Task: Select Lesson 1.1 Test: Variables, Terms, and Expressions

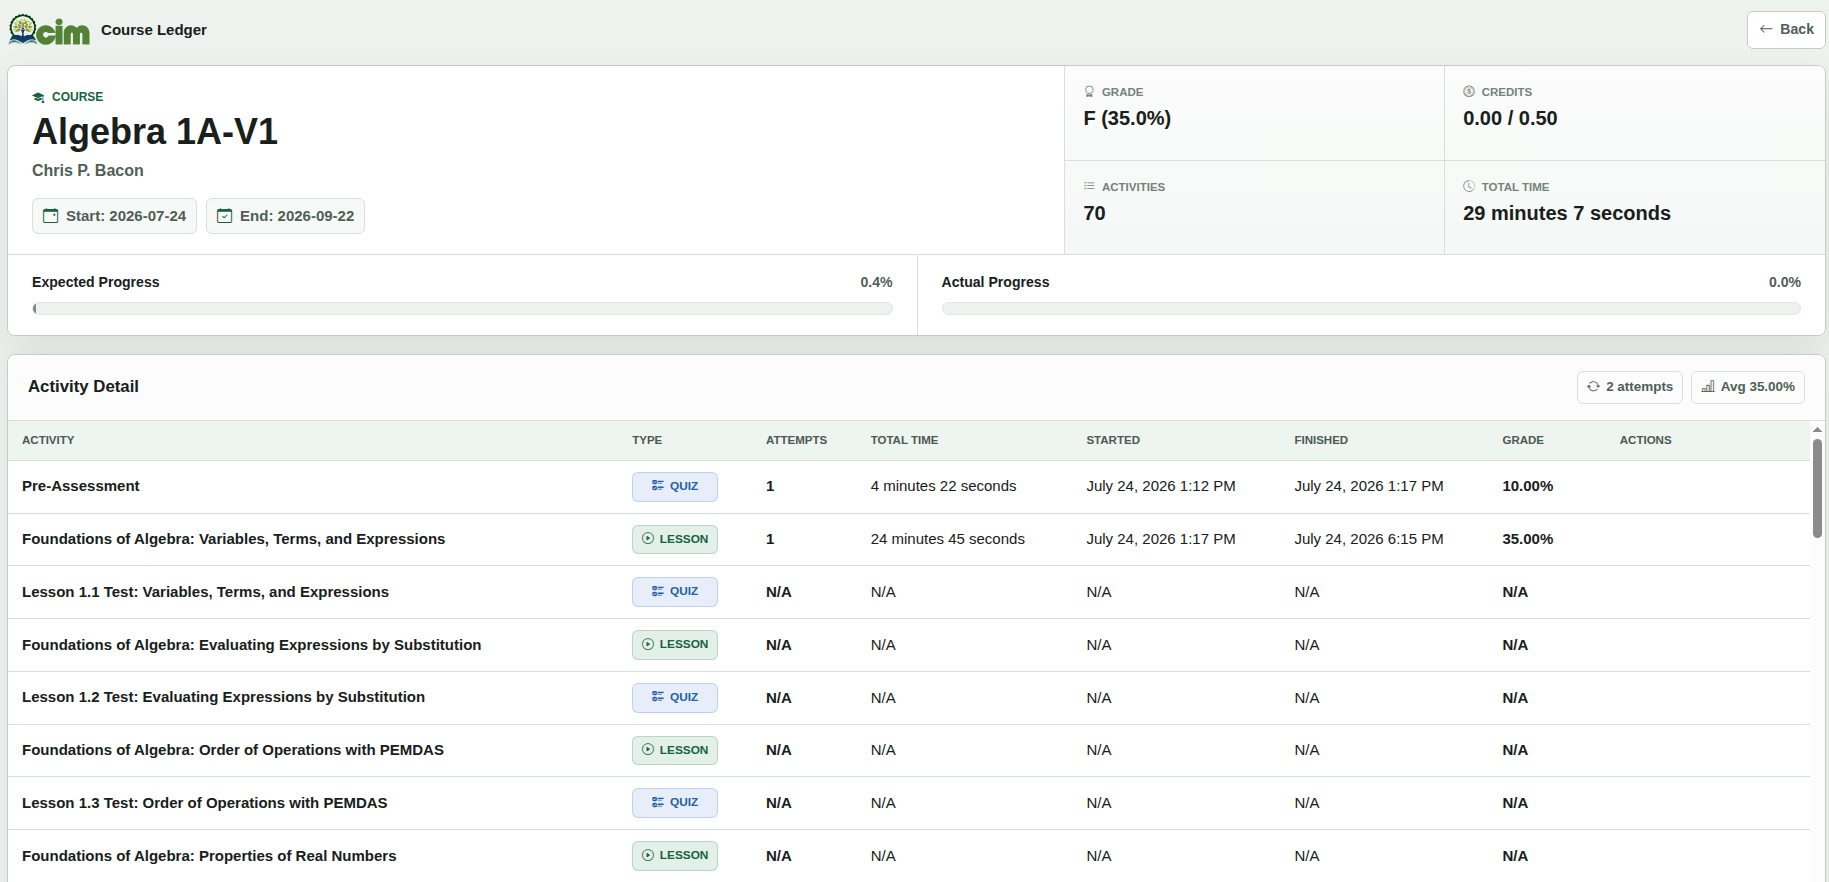Action: tap(909, 592)
